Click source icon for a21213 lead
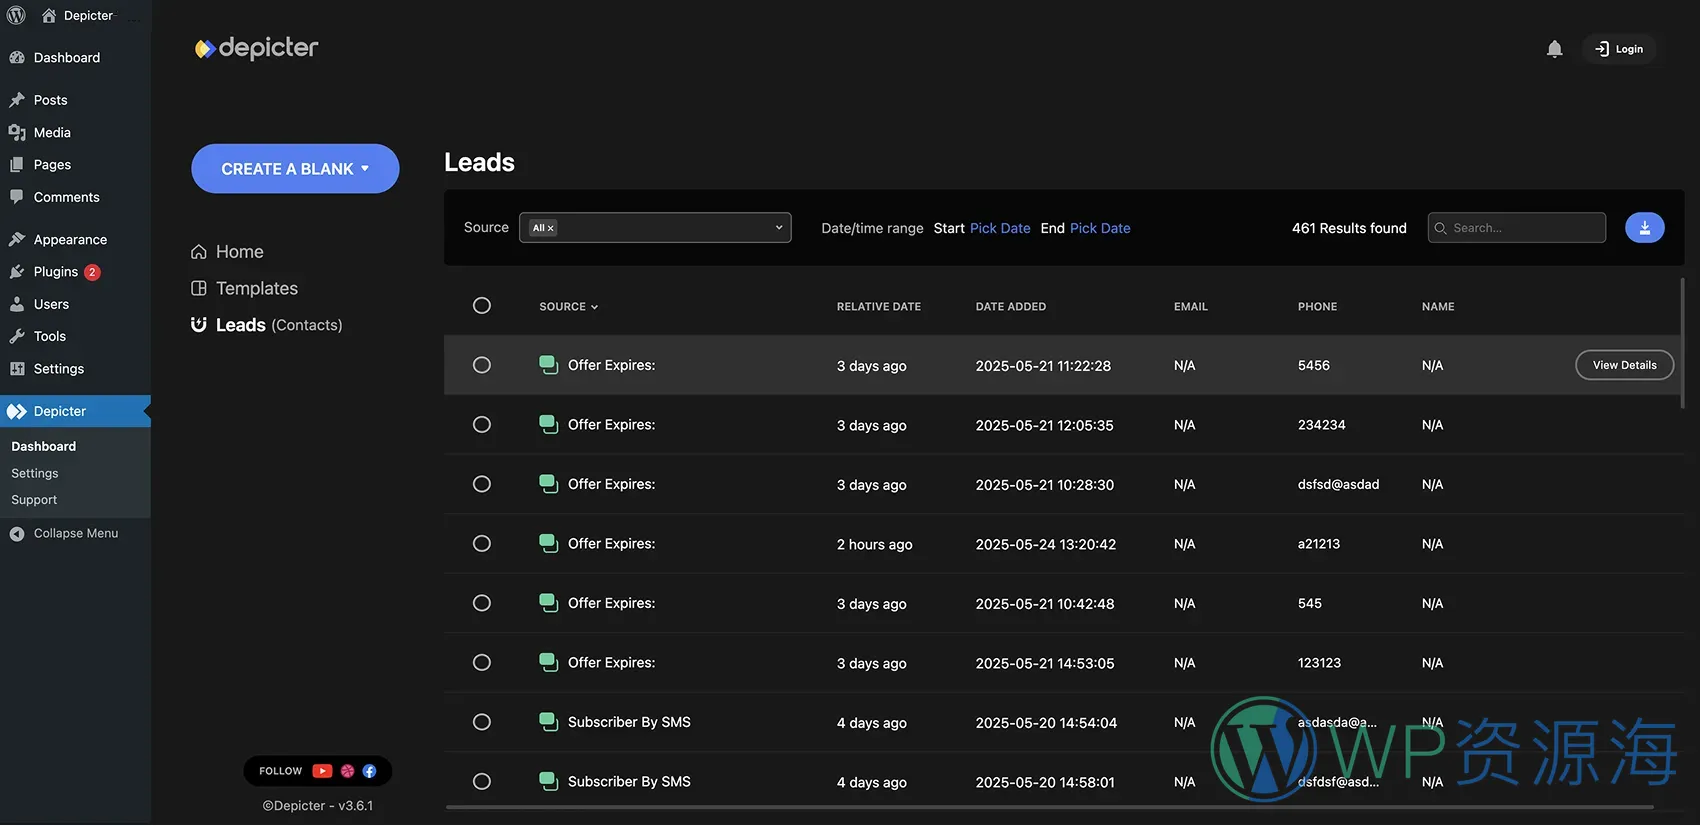The height and width of the screenshot is (826, 1700). [x=548, y=544]
